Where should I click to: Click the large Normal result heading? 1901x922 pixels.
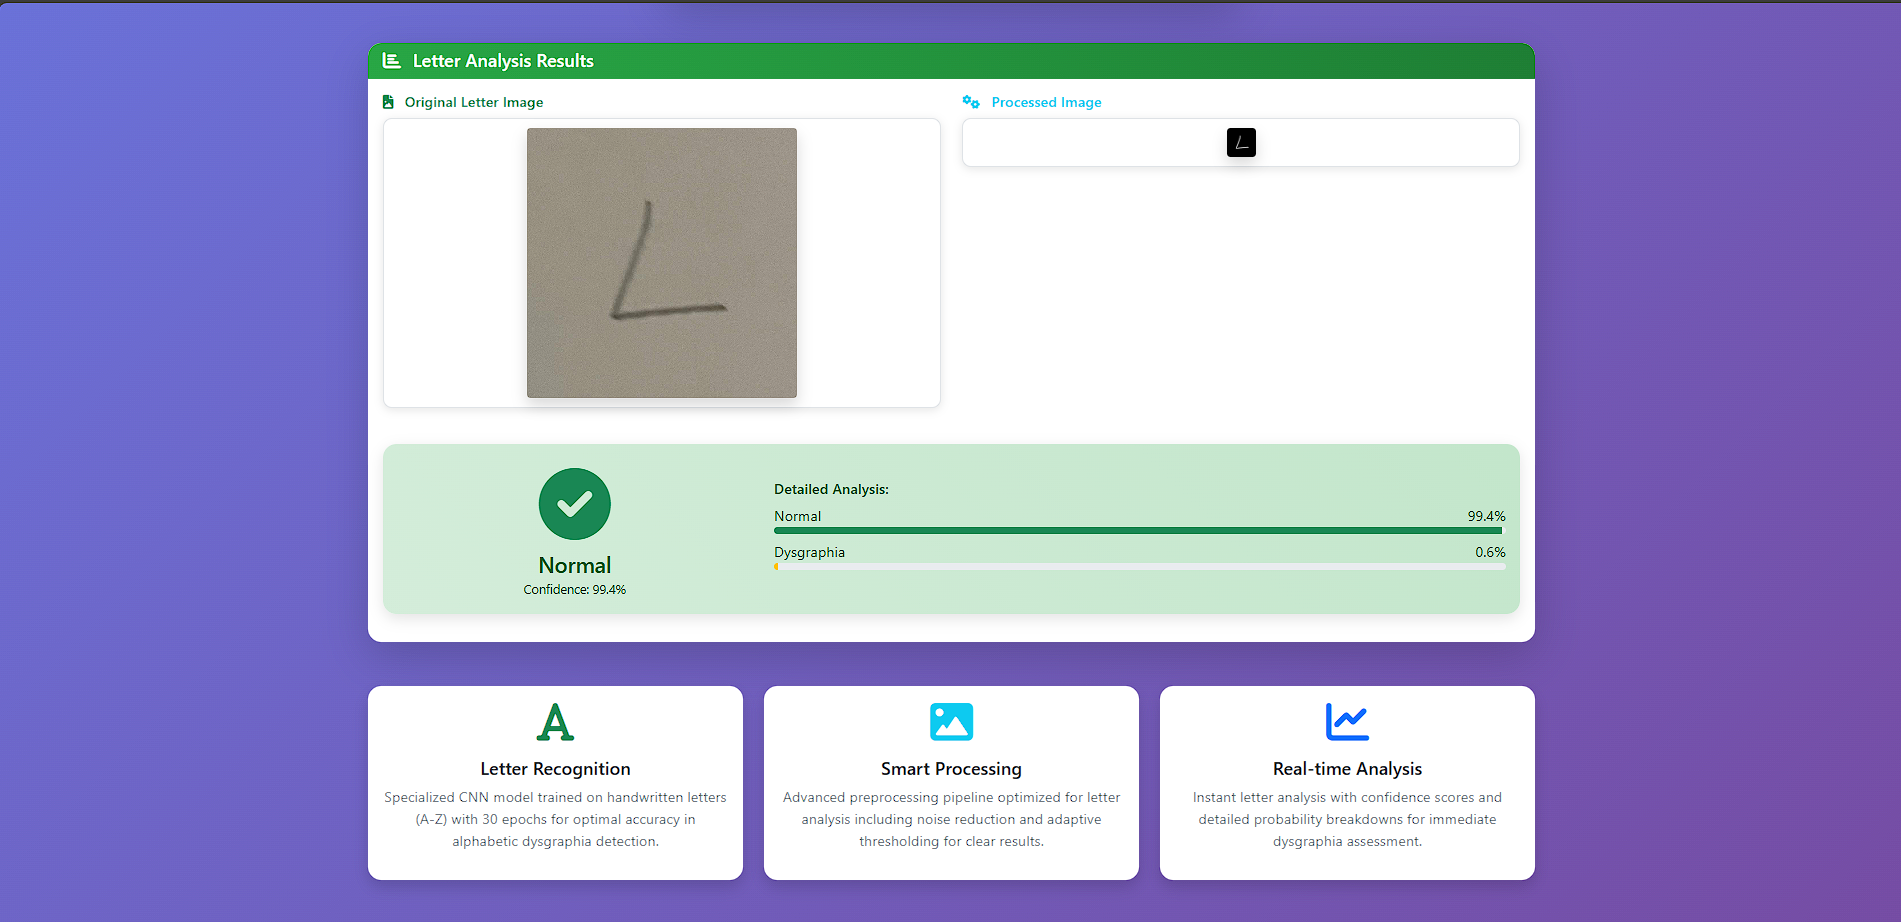pyautogui.click(x=575, y=565)
